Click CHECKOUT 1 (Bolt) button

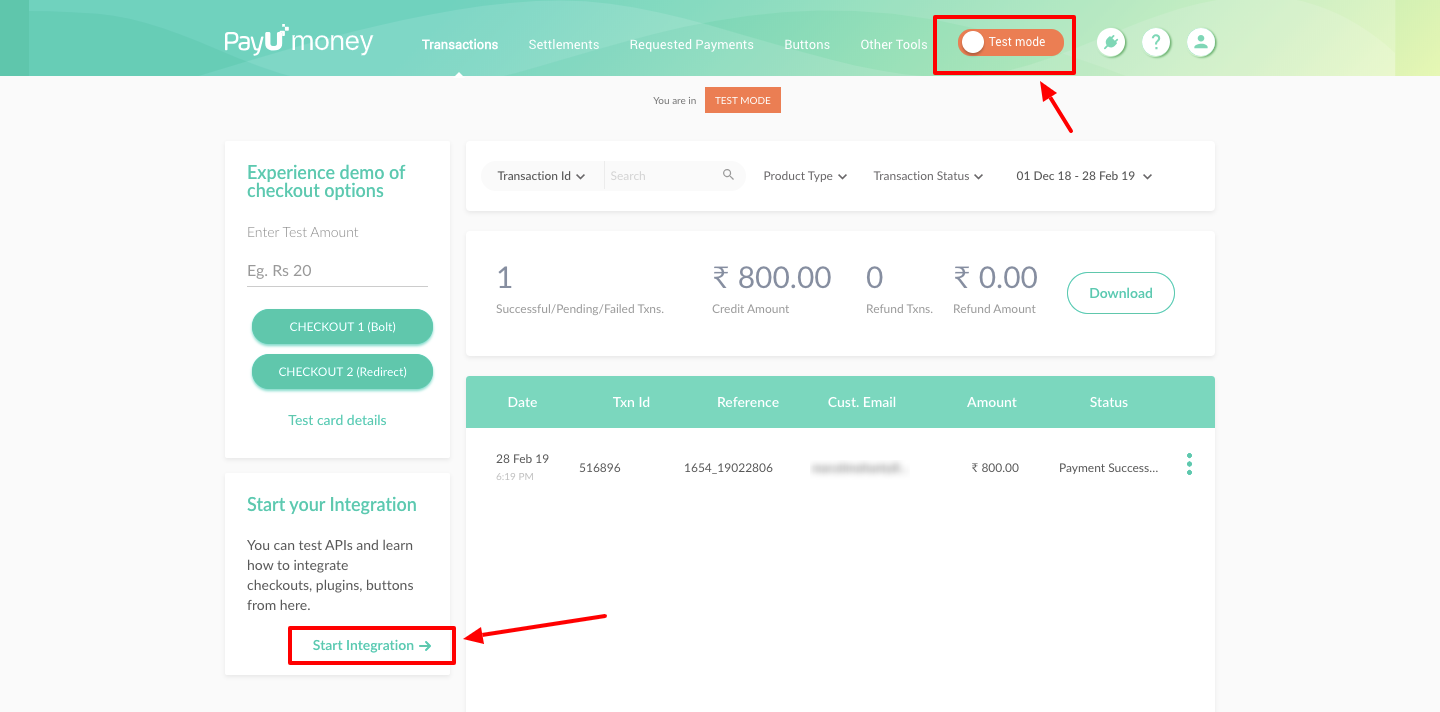click(x=342, y=327)
